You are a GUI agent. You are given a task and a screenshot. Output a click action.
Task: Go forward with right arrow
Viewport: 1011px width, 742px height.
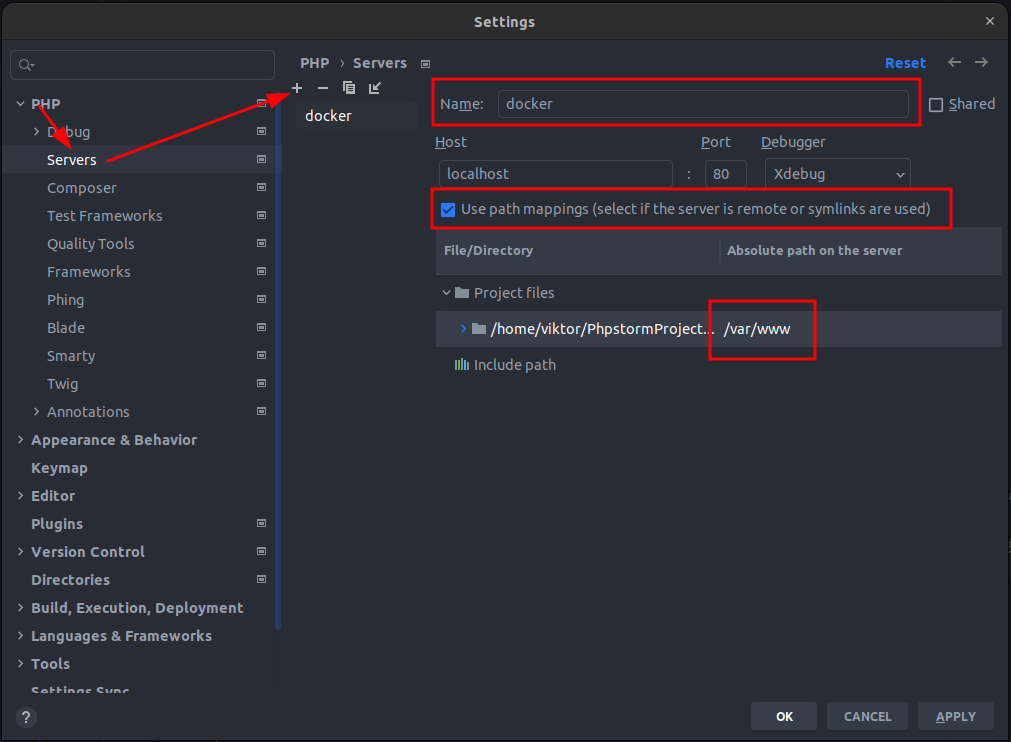point(981,62)
